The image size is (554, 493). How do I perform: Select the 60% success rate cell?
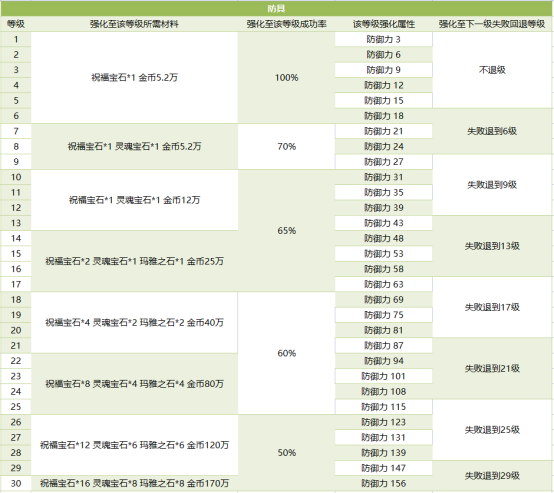point(286,353)
